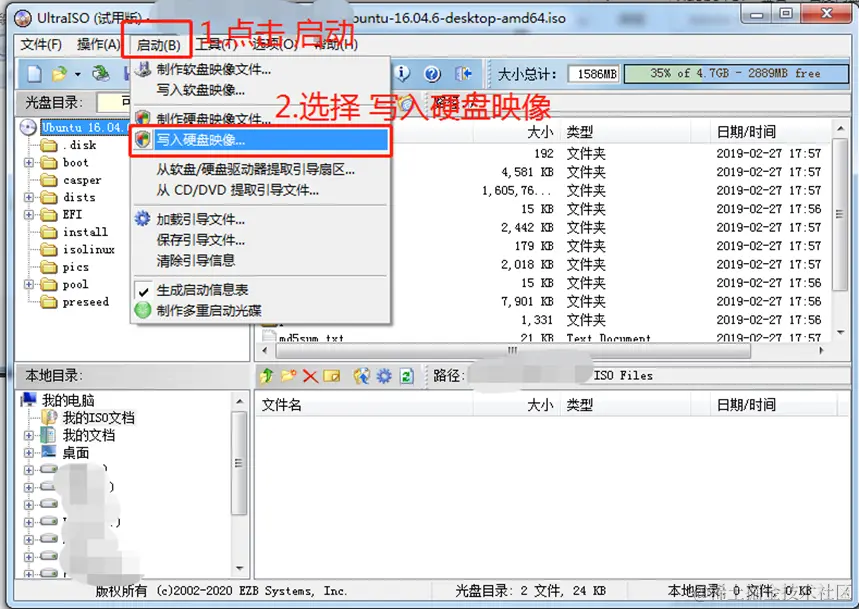Go up one folder in local toolbar
The width and height of the screenshot is (859, 609).
pyautogui.click(x=267, y=376)
